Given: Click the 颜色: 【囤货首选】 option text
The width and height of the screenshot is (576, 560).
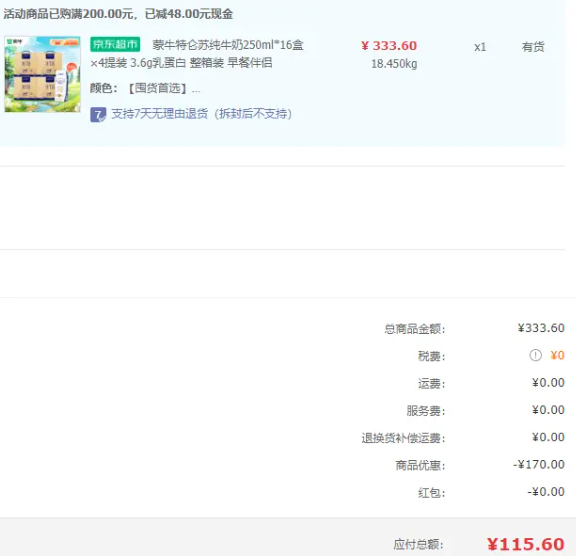Looking at the screenshot, I should [145, 88].
